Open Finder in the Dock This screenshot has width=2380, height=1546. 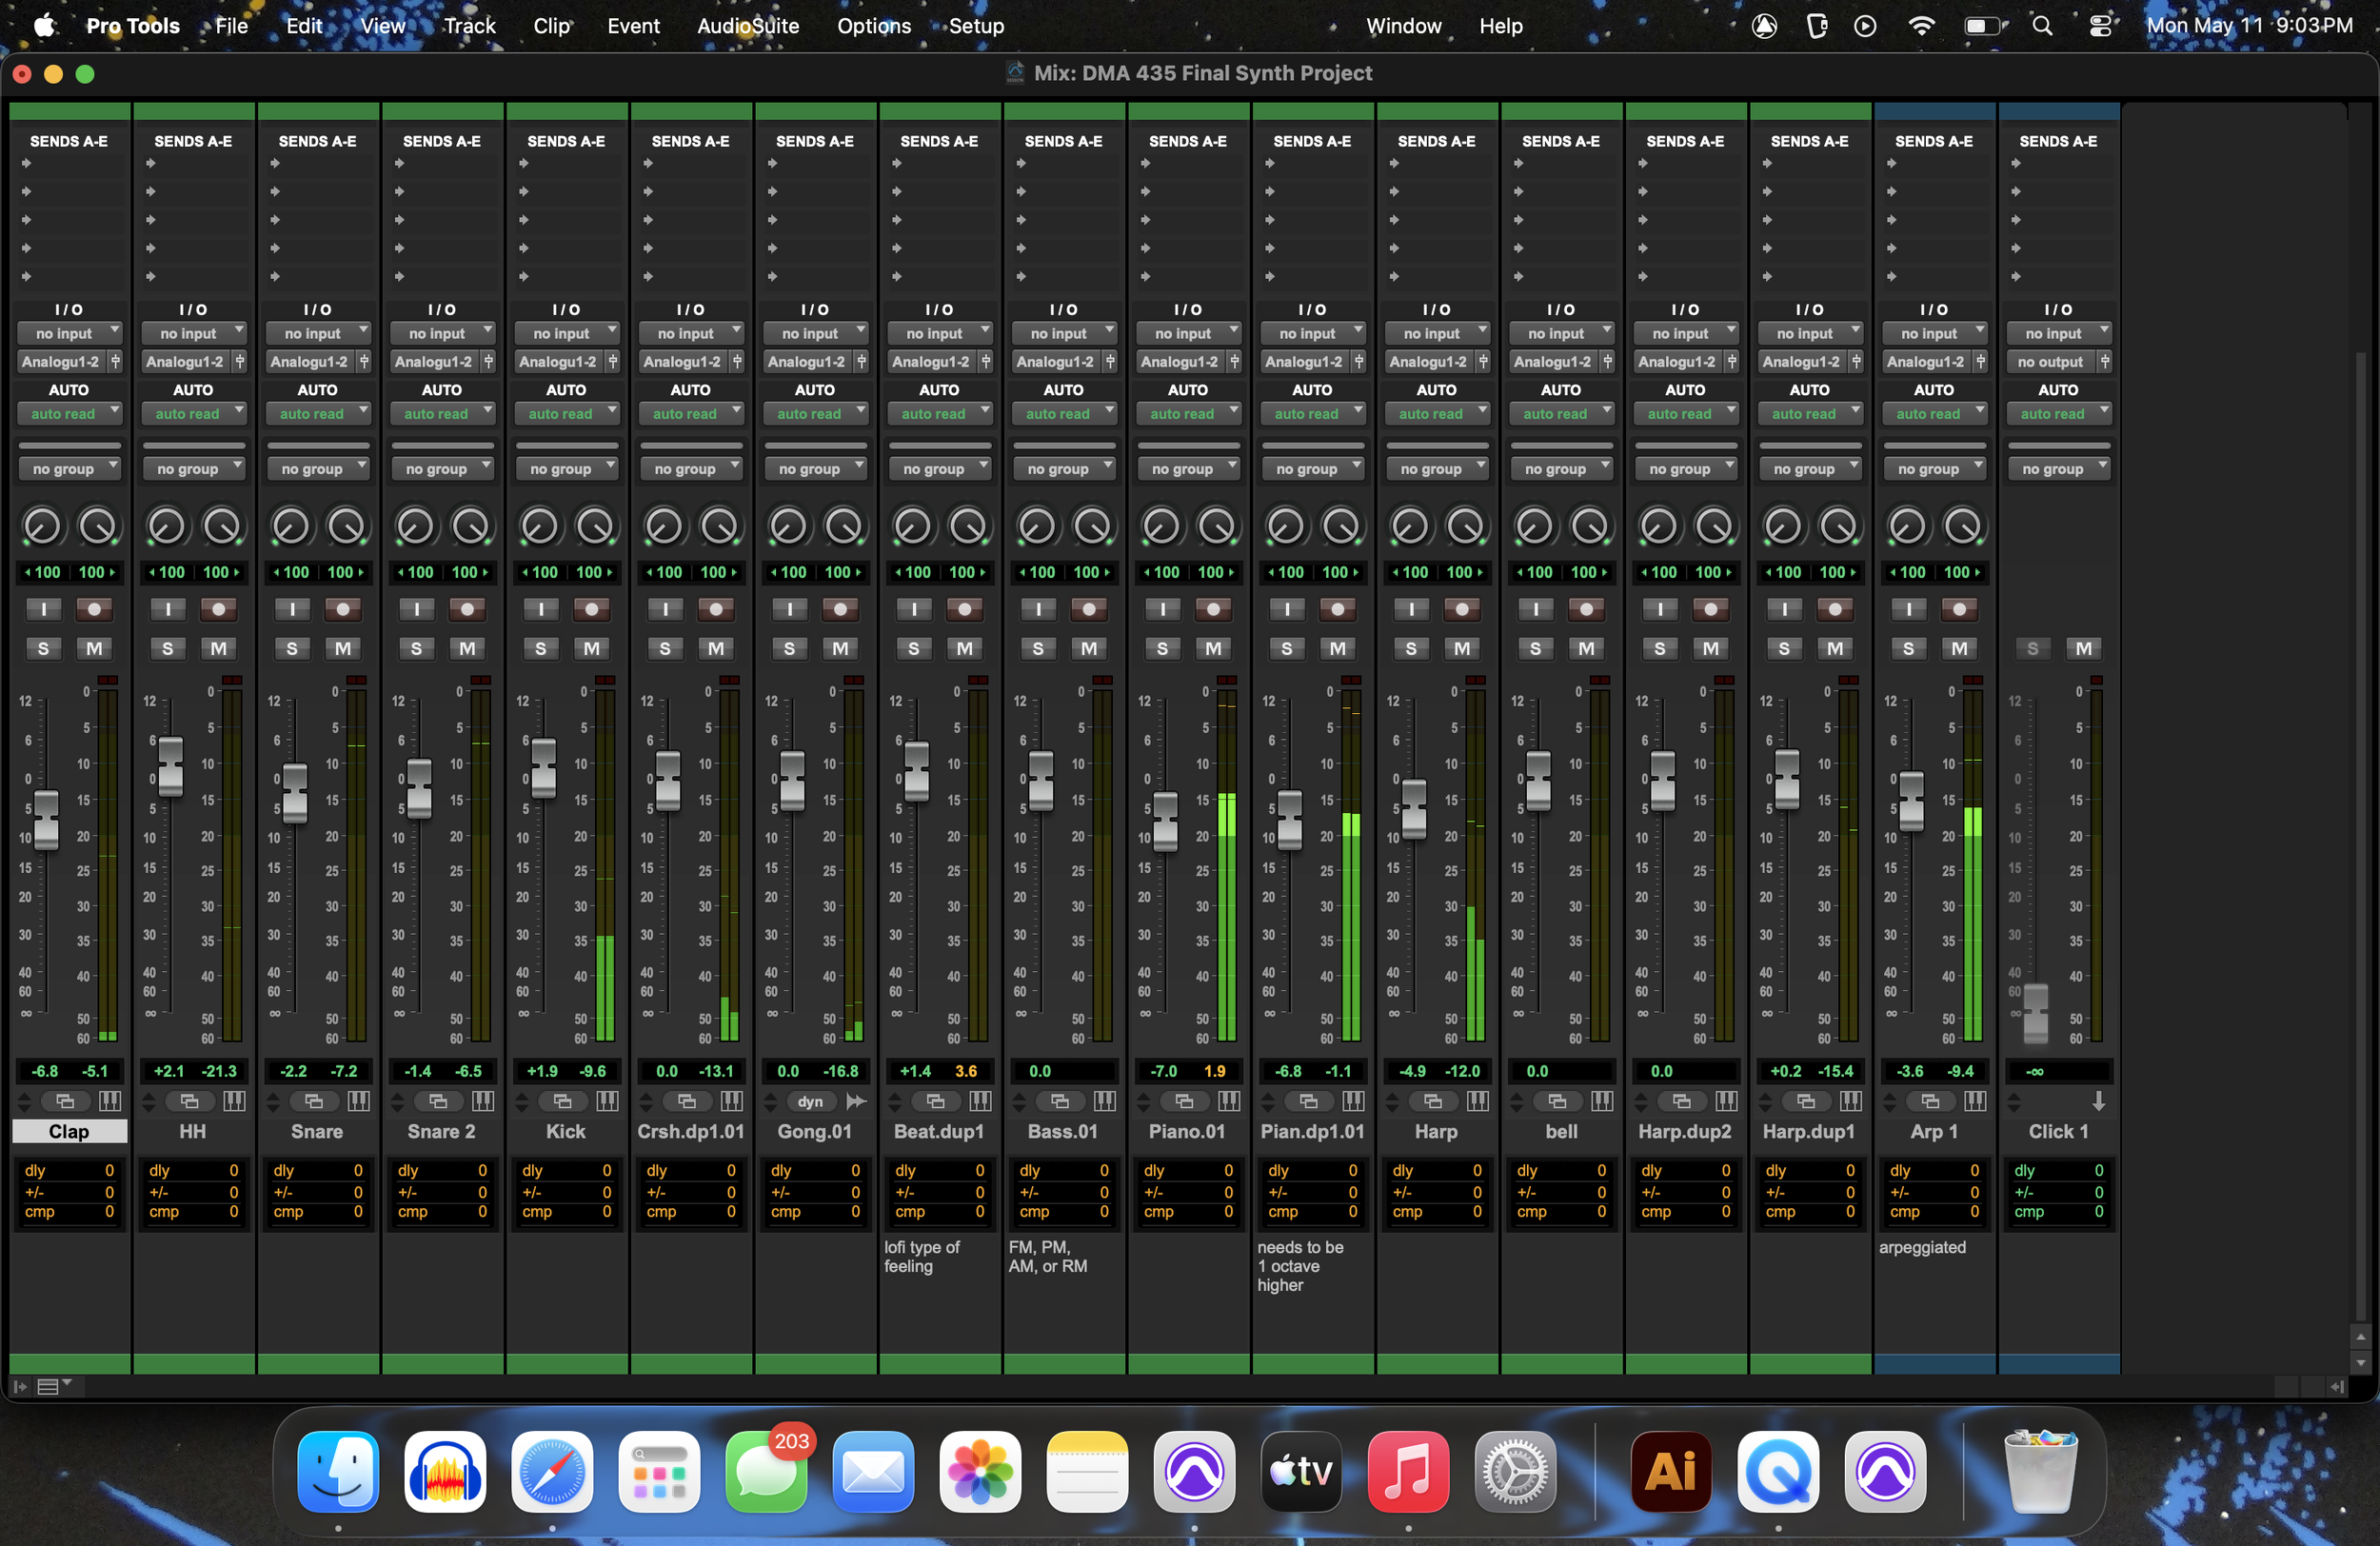338,1471
